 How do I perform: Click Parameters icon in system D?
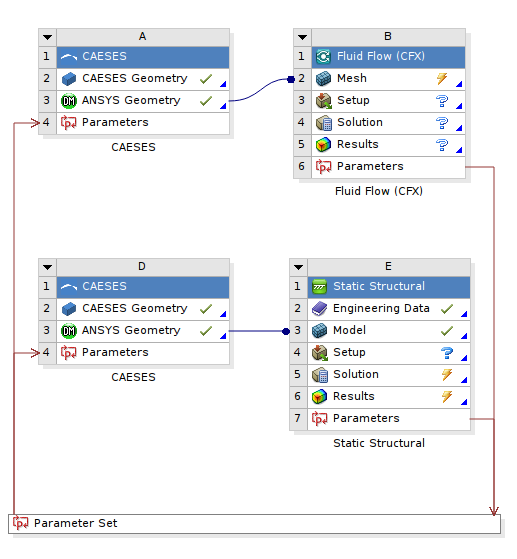pos(69,353)
